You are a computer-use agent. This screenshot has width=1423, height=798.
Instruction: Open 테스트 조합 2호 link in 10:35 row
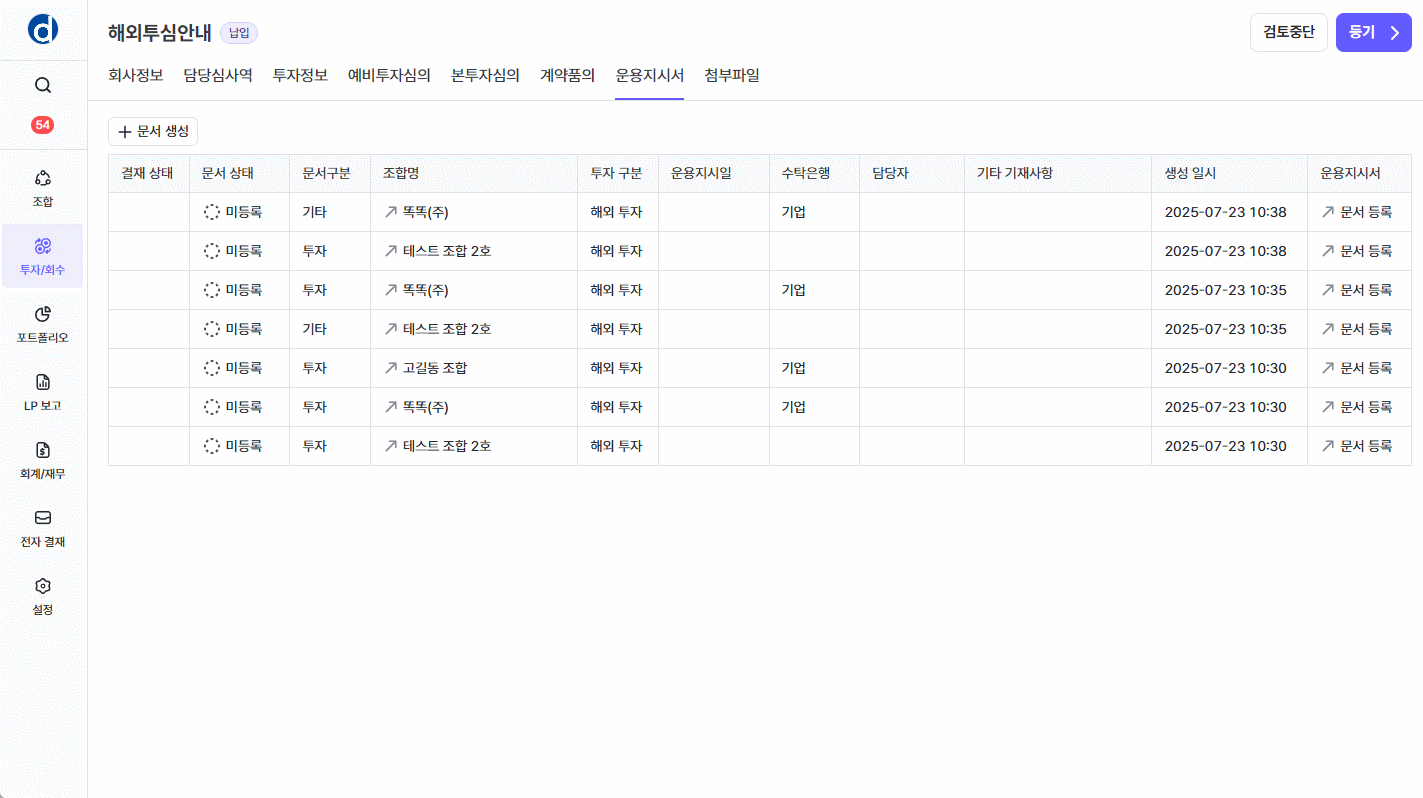pyautogui.click(x=437, y=329)
